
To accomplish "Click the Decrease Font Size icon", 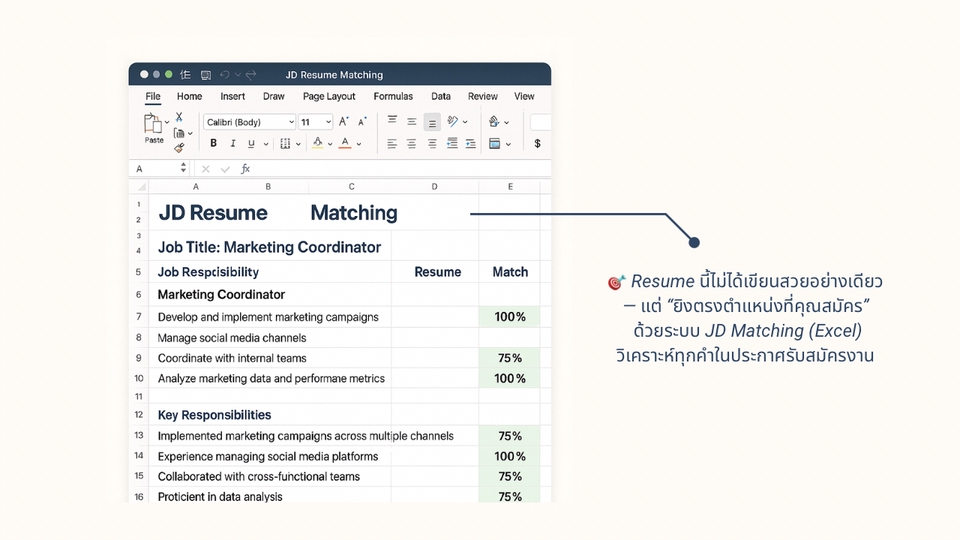I will (361, 122).
